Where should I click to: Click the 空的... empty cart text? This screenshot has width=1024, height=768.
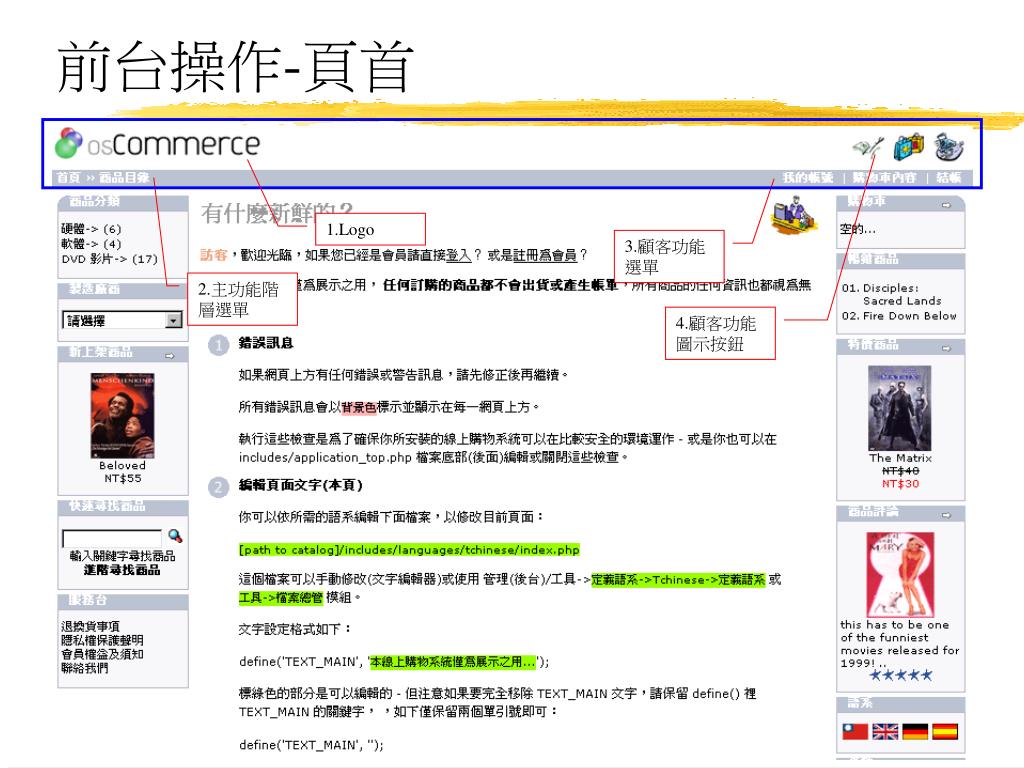coord(857,229)
